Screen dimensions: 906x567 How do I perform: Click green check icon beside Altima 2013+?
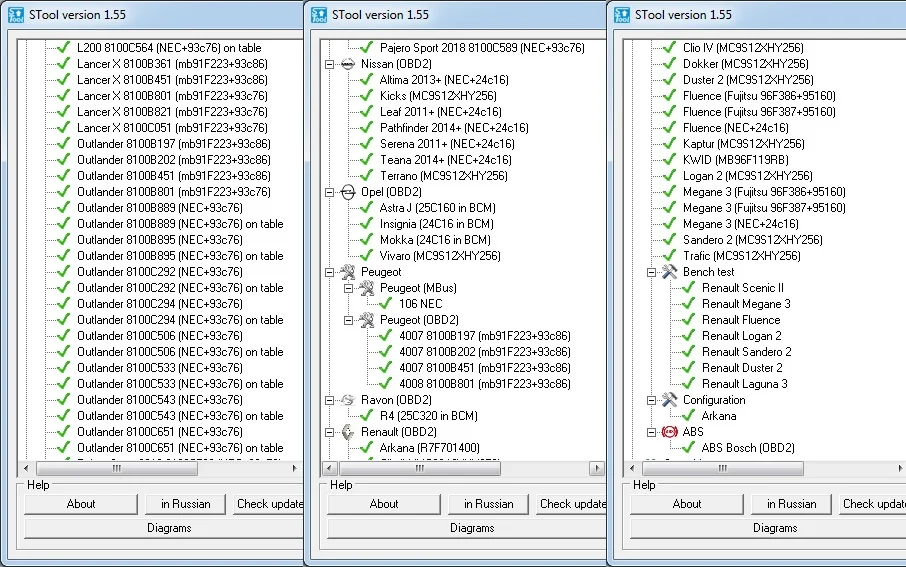(x=366, y=80)
